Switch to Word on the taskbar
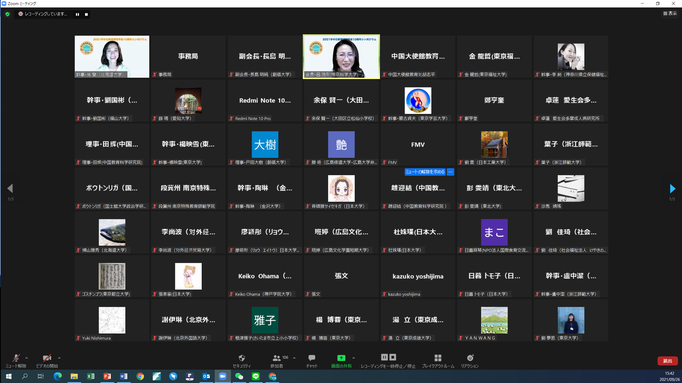Viewport: 682px width, 383px height. click(x=124, y=376)
